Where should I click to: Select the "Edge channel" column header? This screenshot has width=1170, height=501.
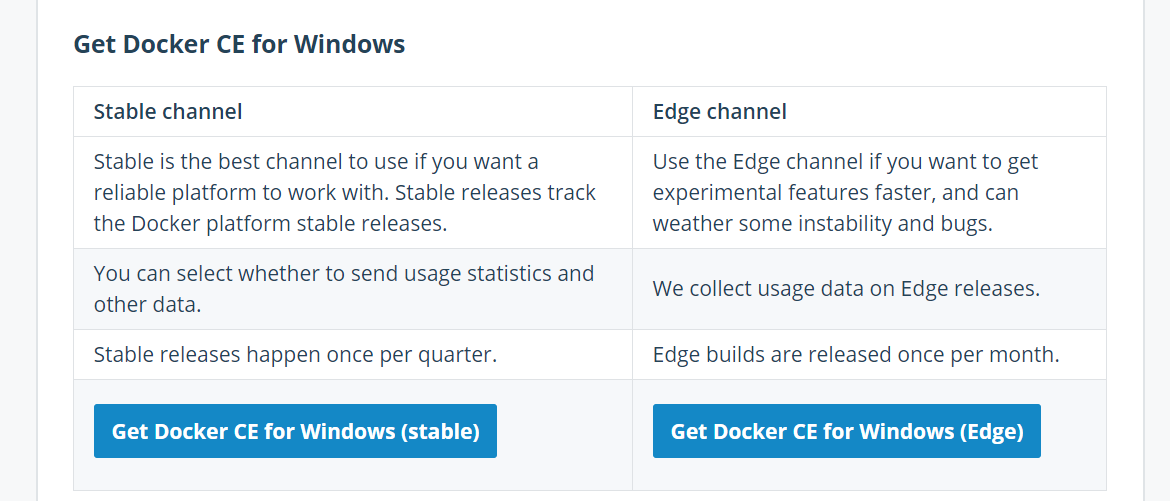coord(719,112)
